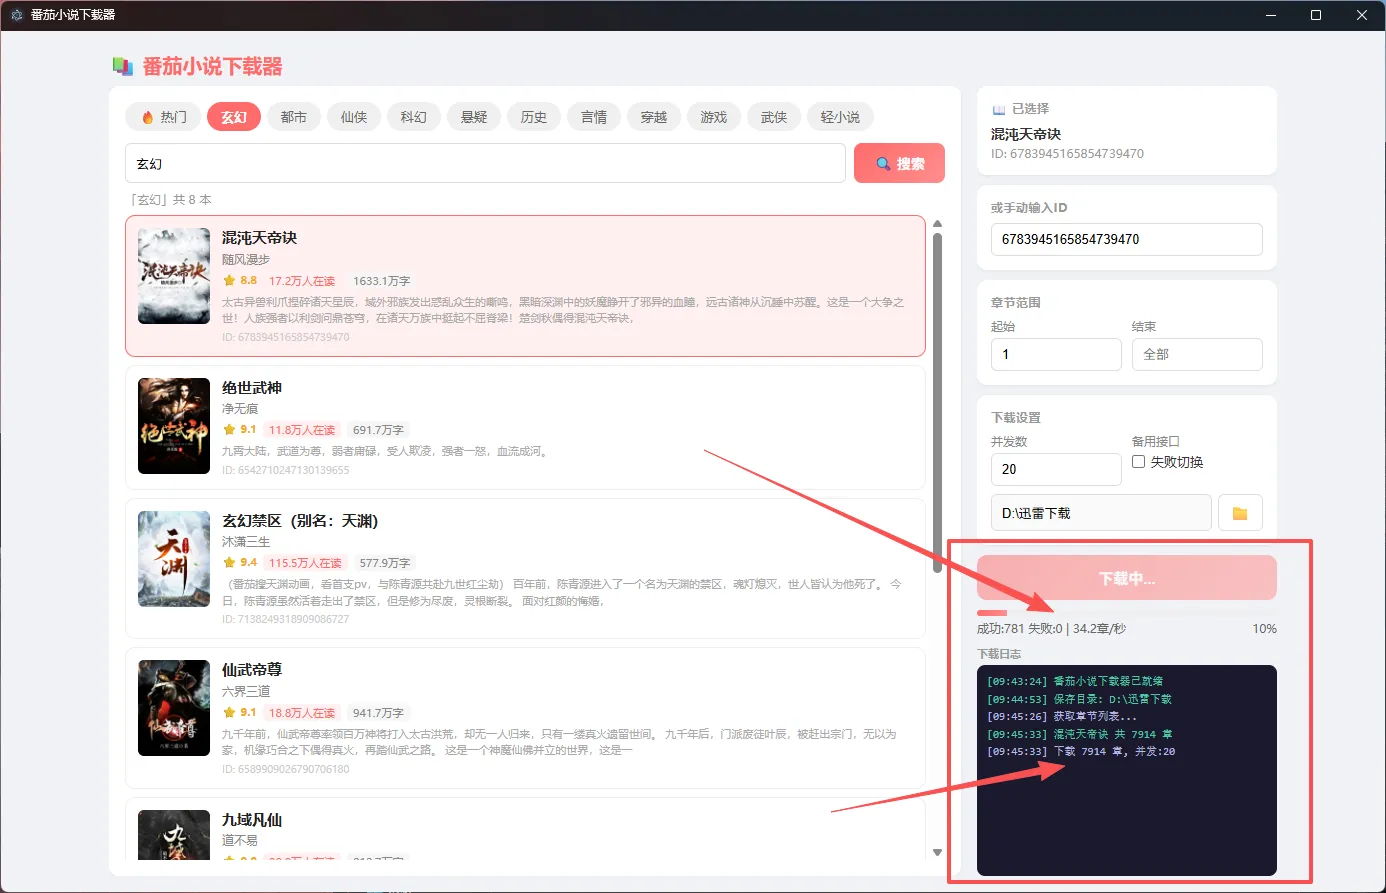
Task: Click the 18.8万人在读 reader count tag
Action: pos(302,713)
